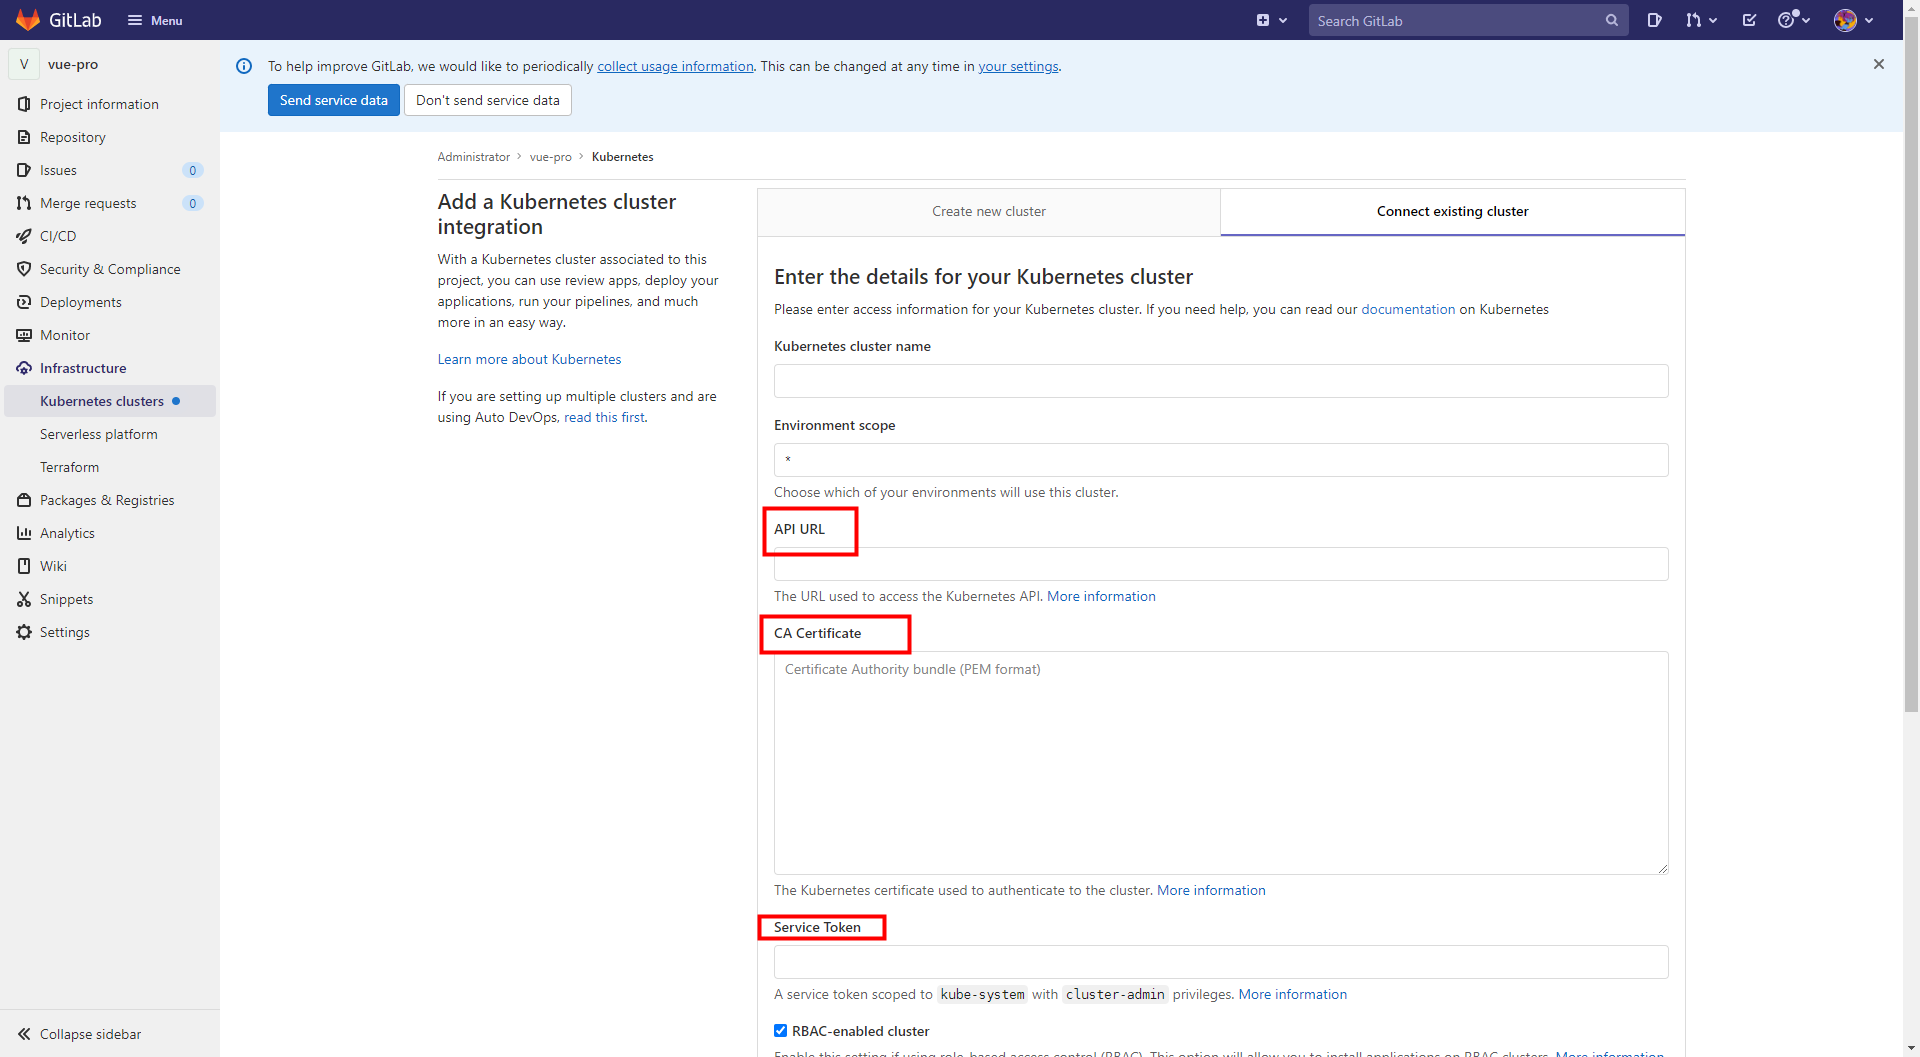1920x1057 pixels.
Task: Click the CA Certificate text area
Action: 1221,763
